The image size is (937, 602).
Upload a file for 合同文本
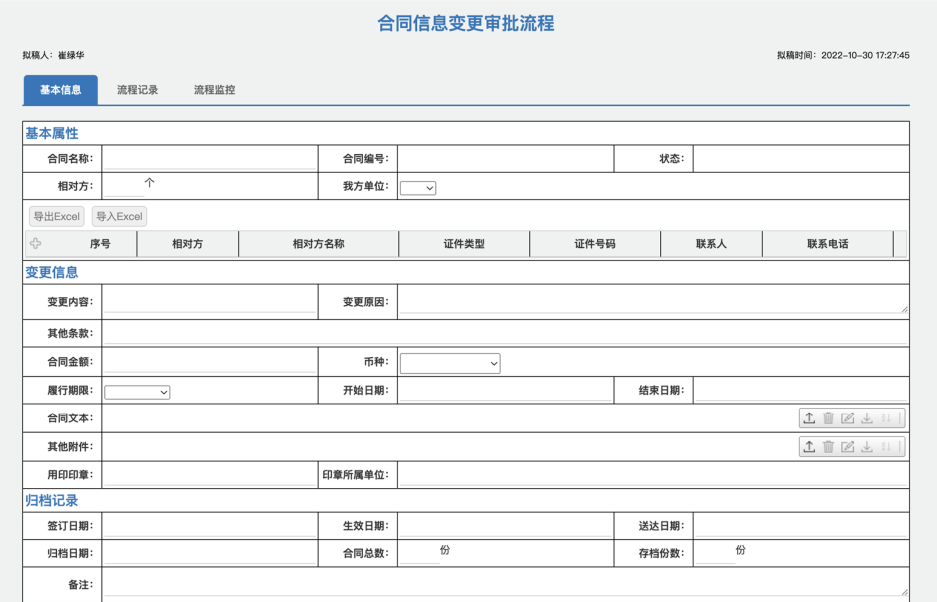[x=809, y=418]
